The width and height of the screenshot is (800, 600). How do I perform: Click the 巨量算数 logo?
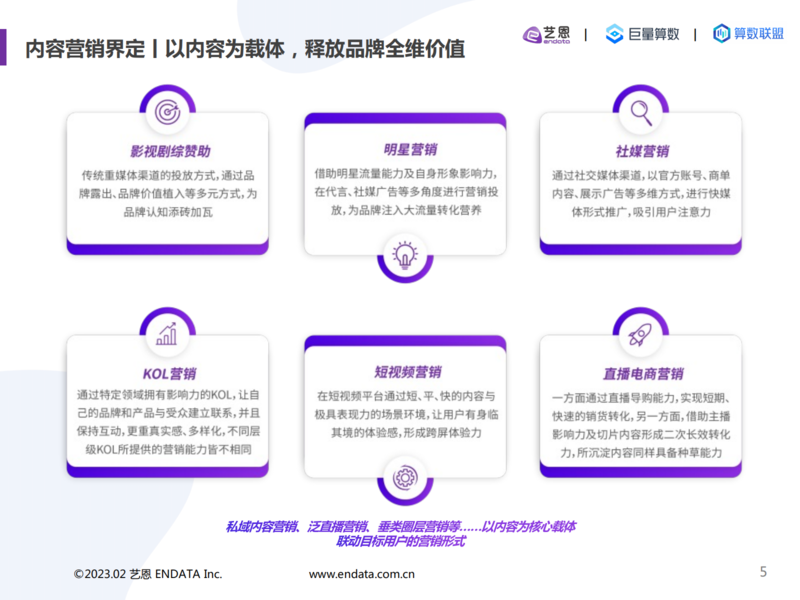(x=642, y=34)
